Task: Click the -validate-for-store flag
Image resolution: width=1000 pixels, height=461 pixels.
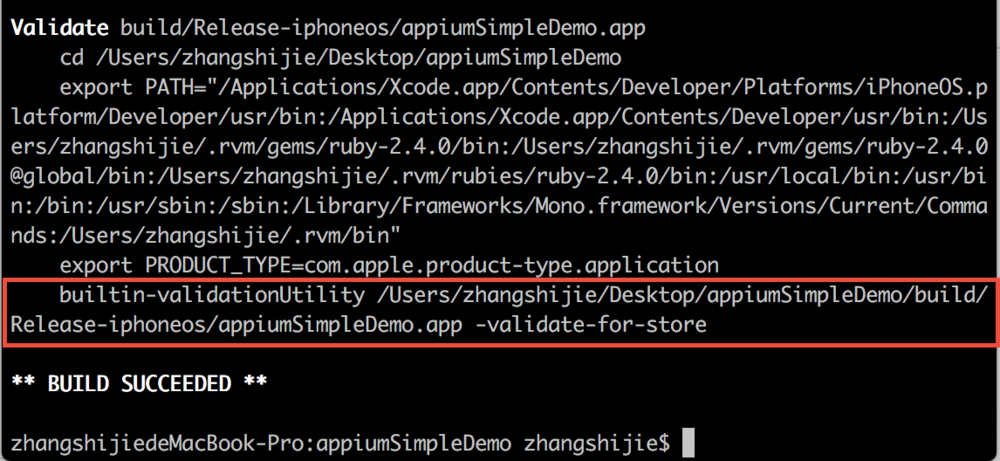Action: click(591, 324)
